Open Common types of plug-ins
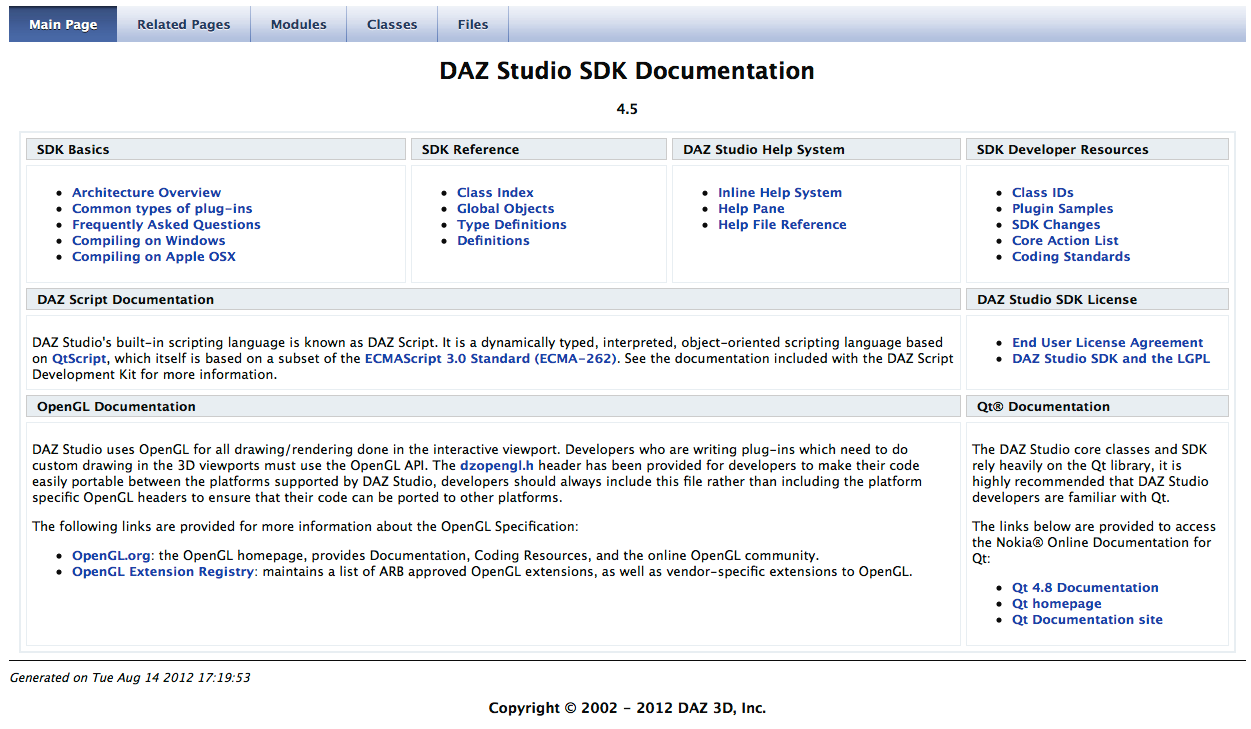 [162, 209]
